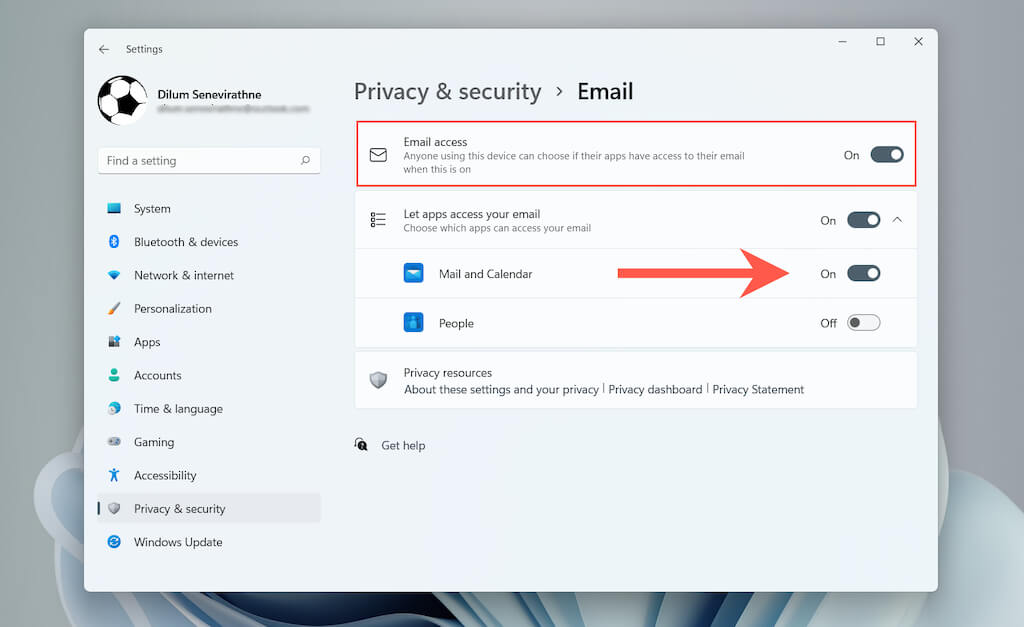Click the System monitor icon
The image size is (1024, 627).
(x=114, y=208)
